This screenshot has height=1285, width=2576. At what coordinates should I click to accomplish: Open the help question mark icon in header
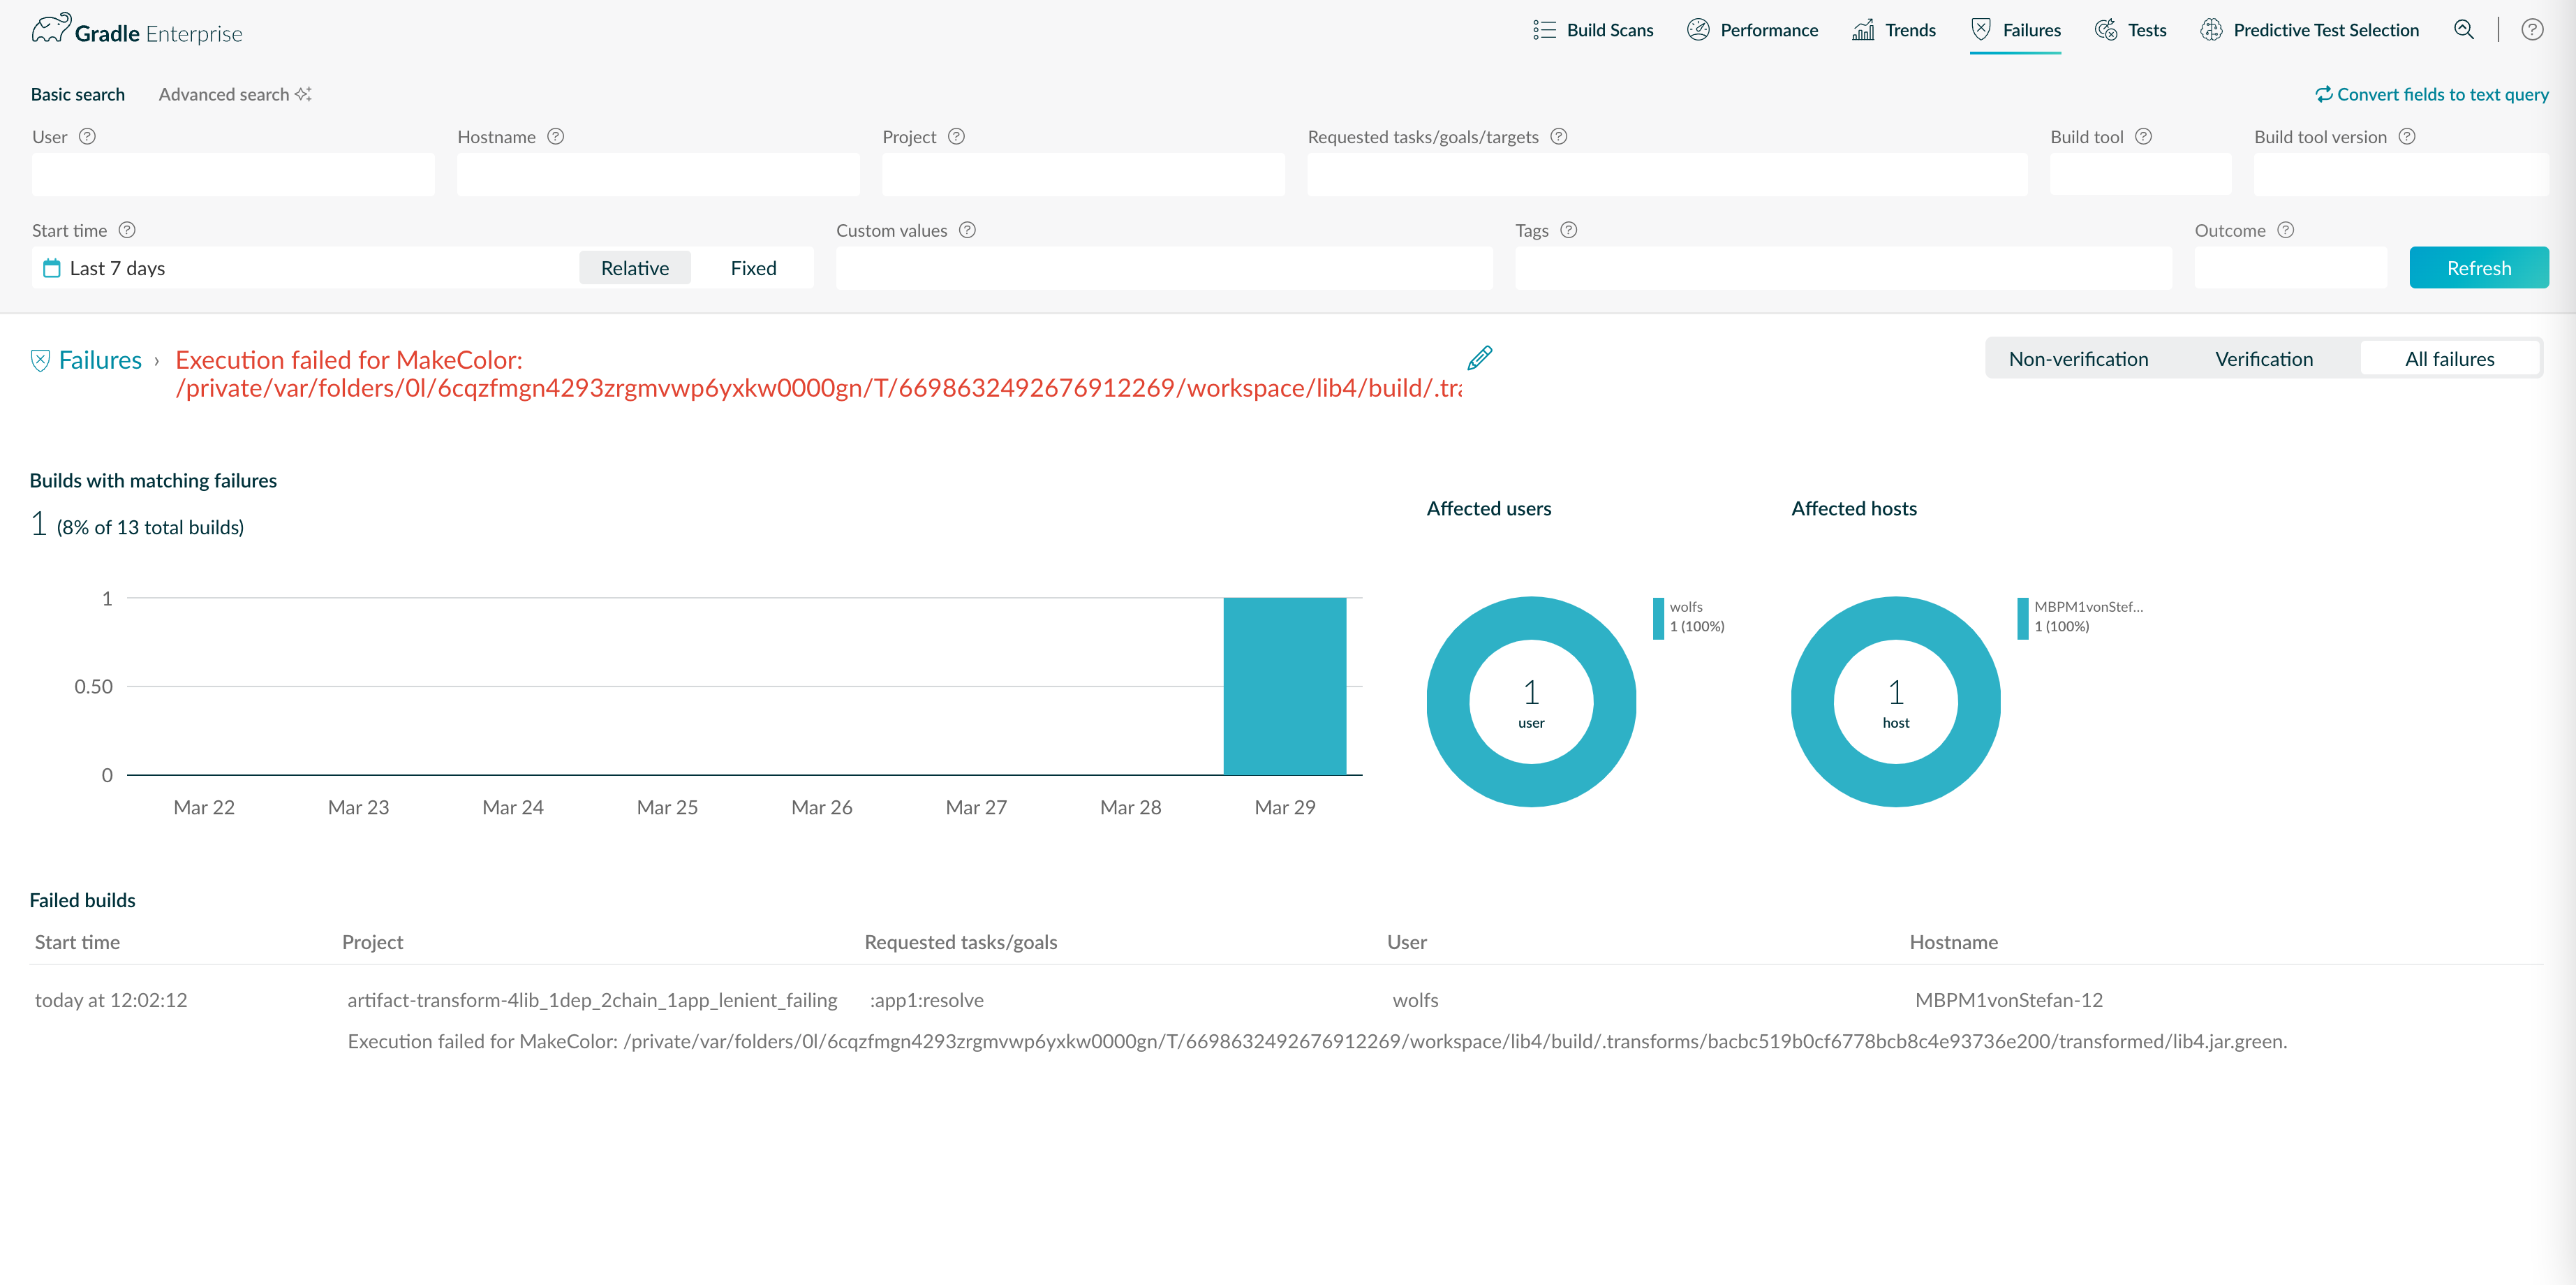click(x=2532, y=30)
